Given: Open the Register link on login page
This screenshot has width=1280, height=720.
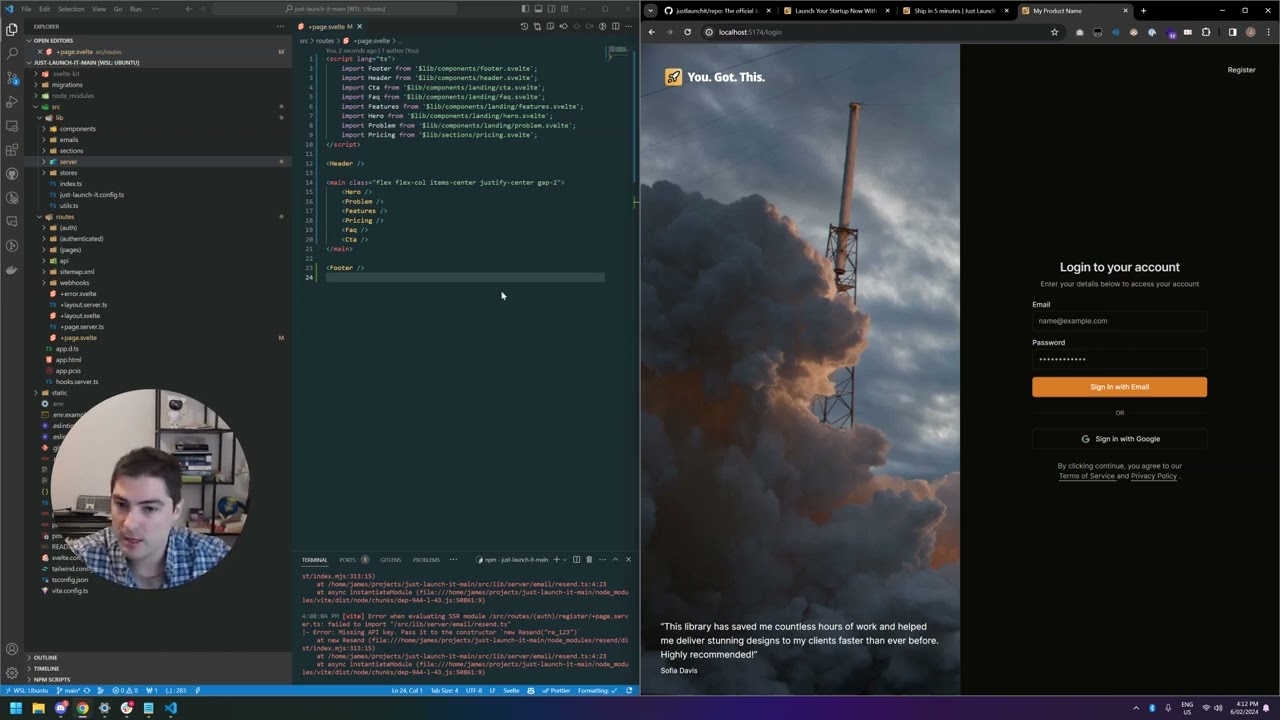Looking at the screenshot, I should pos(1241,70).
